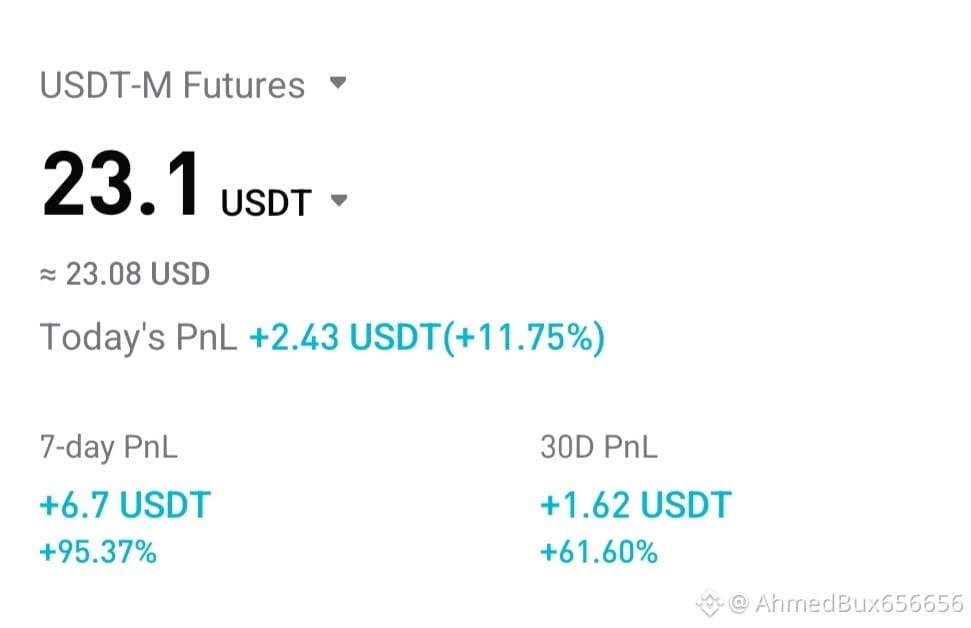Open Today's PnL label

138,338
